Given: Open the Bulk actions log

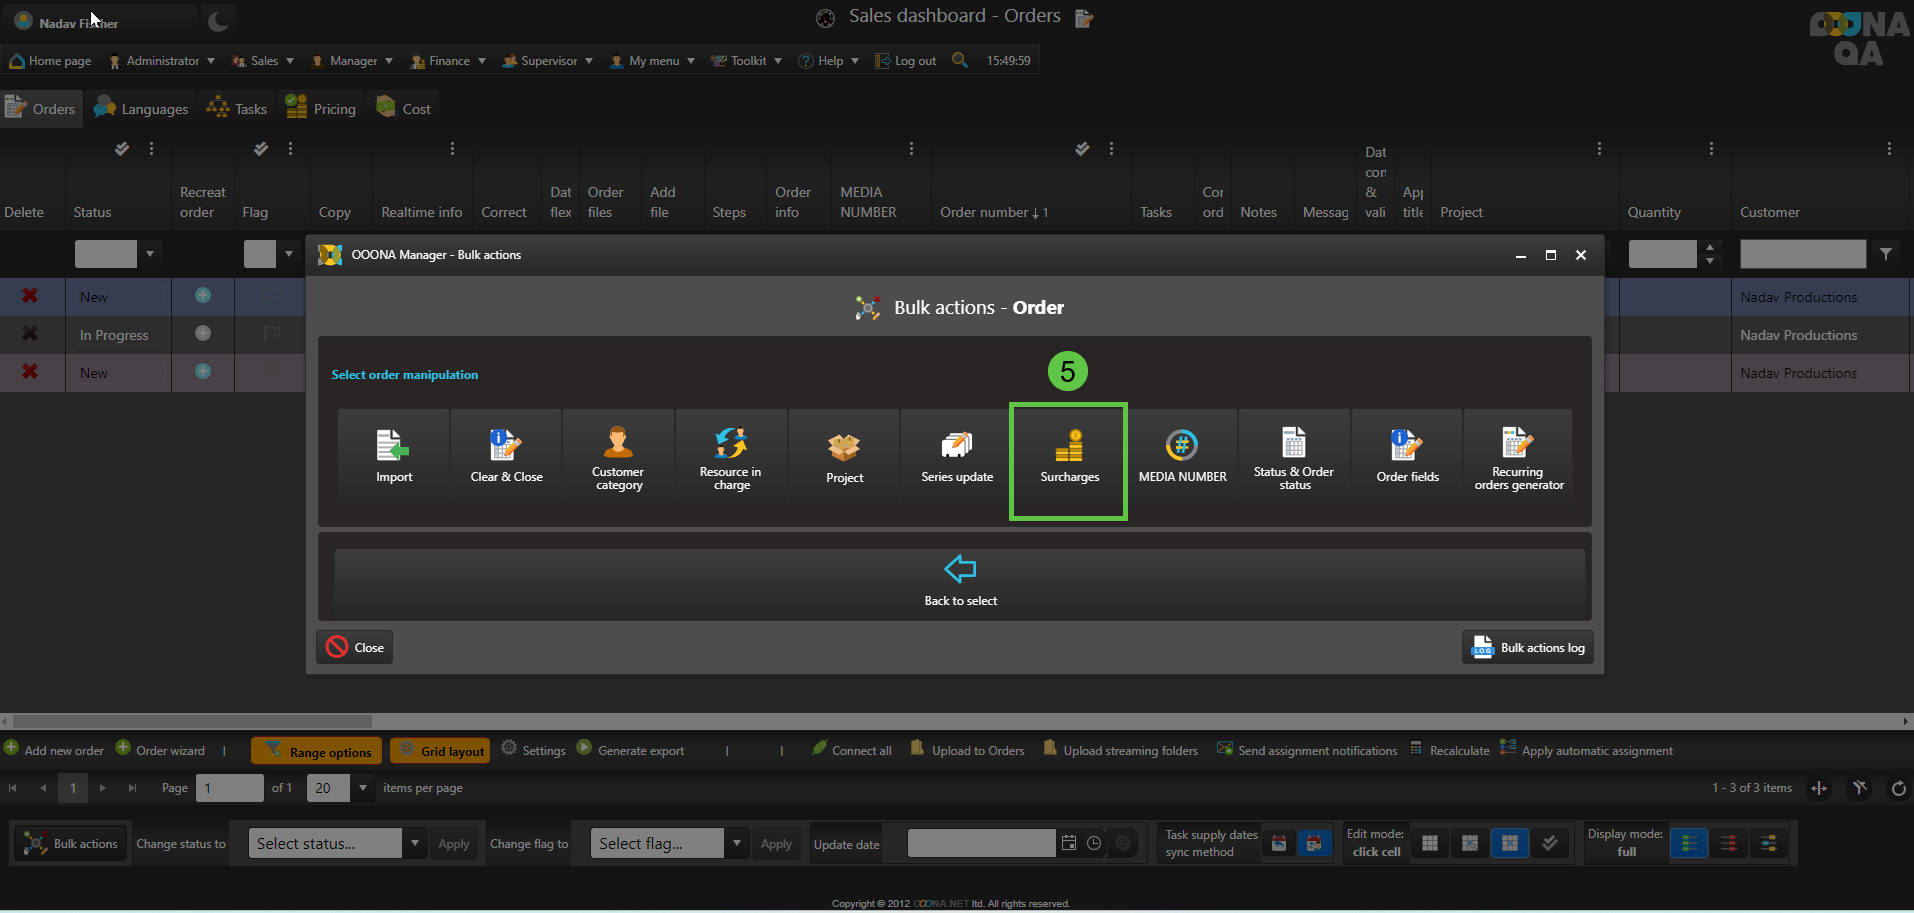Looking at the screenshot, I should (x=1528, y=648).
